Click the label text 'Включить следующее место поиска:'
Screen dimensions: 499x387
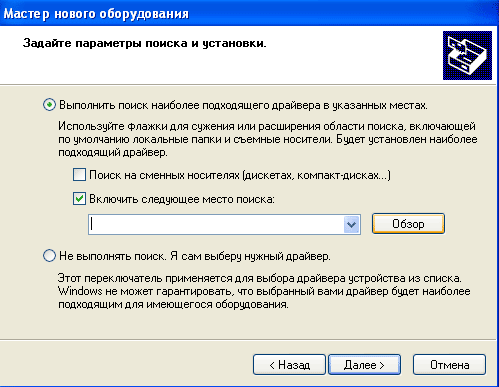pyautogui.click(x=182, y=199)
